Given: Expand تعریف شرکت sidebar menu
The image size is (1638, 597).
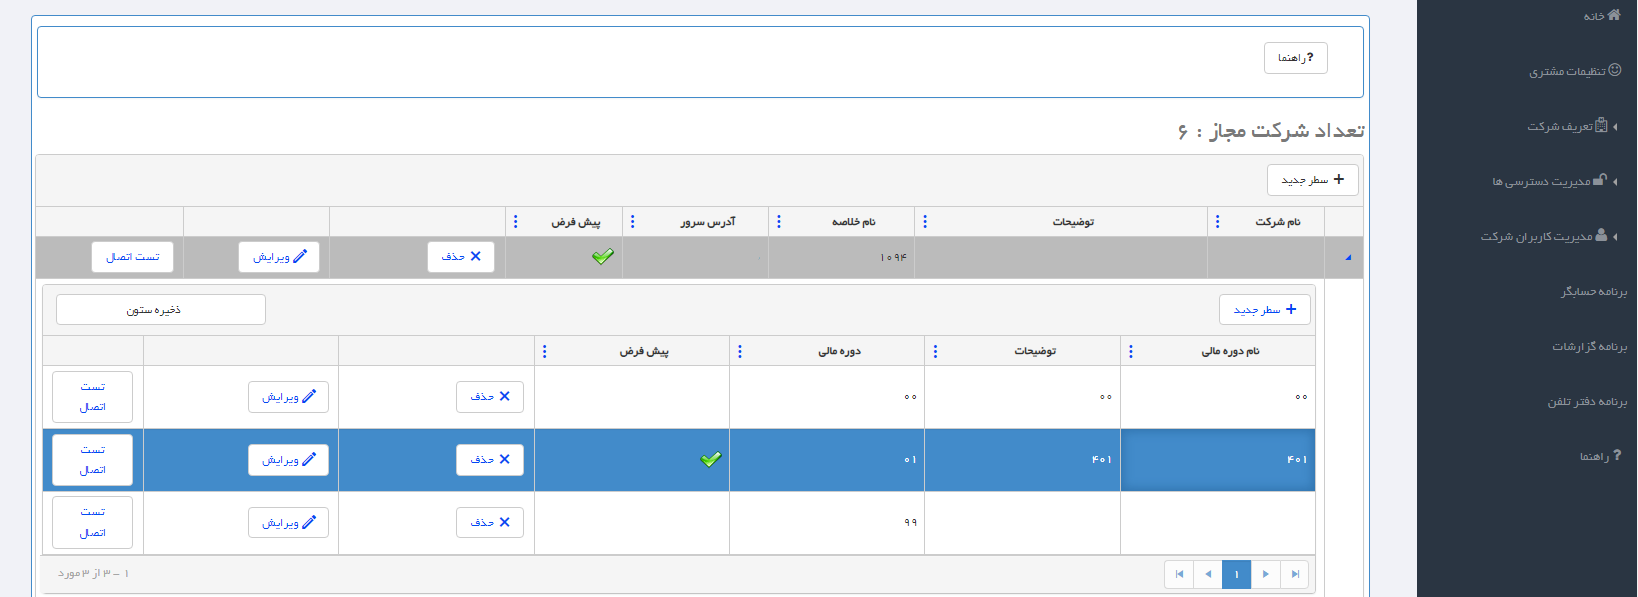Looking at the screenshot, I should pyautogui.click(x=1571, y=126).
